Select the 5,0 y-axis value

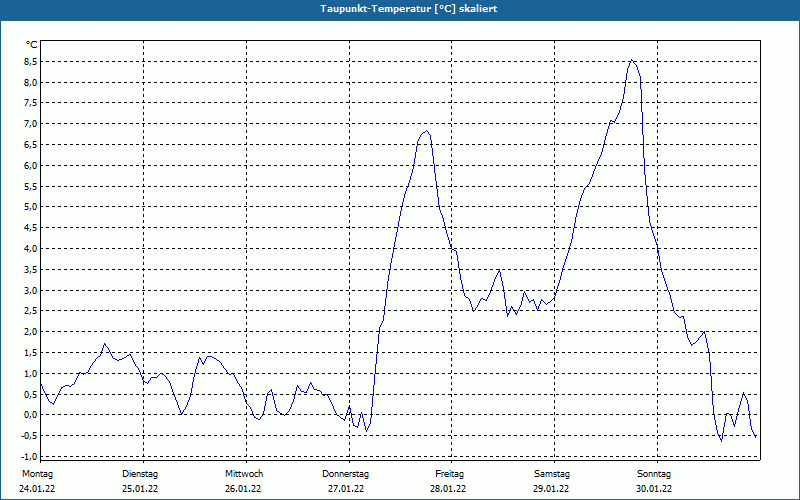click(x=30, y=207)
